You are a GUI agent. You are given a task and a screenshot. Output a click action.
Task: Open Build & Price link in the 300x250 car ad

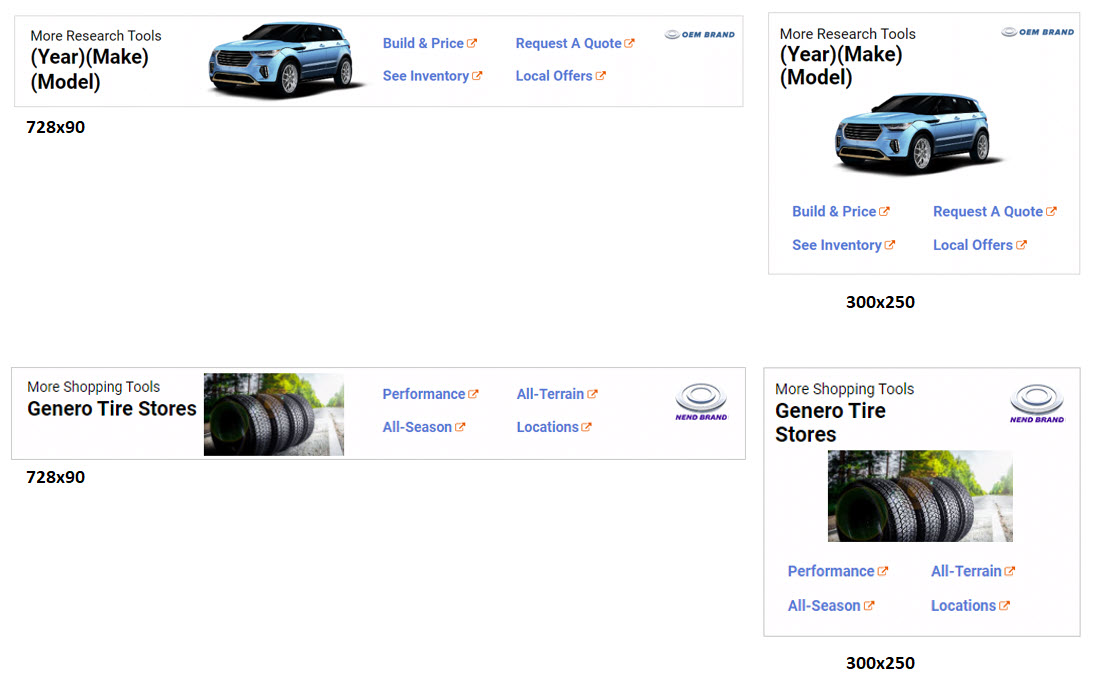click(833, 211)
